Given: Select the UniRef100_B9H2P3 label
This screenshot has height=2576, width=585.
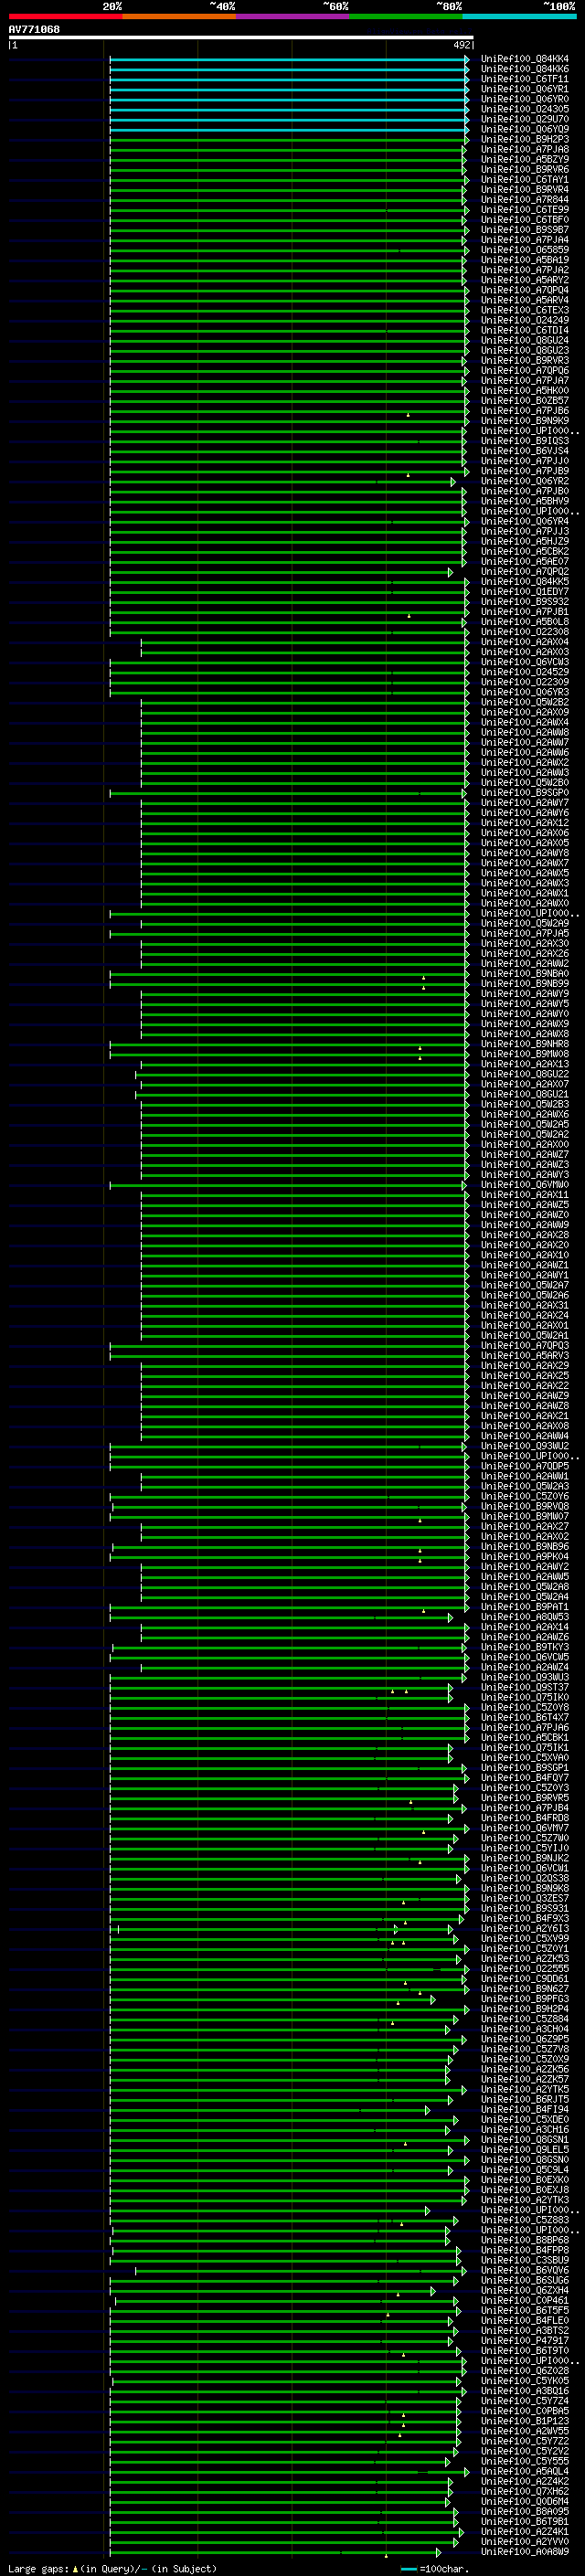Looking at the screenshot, I should [x=525, y=140].
